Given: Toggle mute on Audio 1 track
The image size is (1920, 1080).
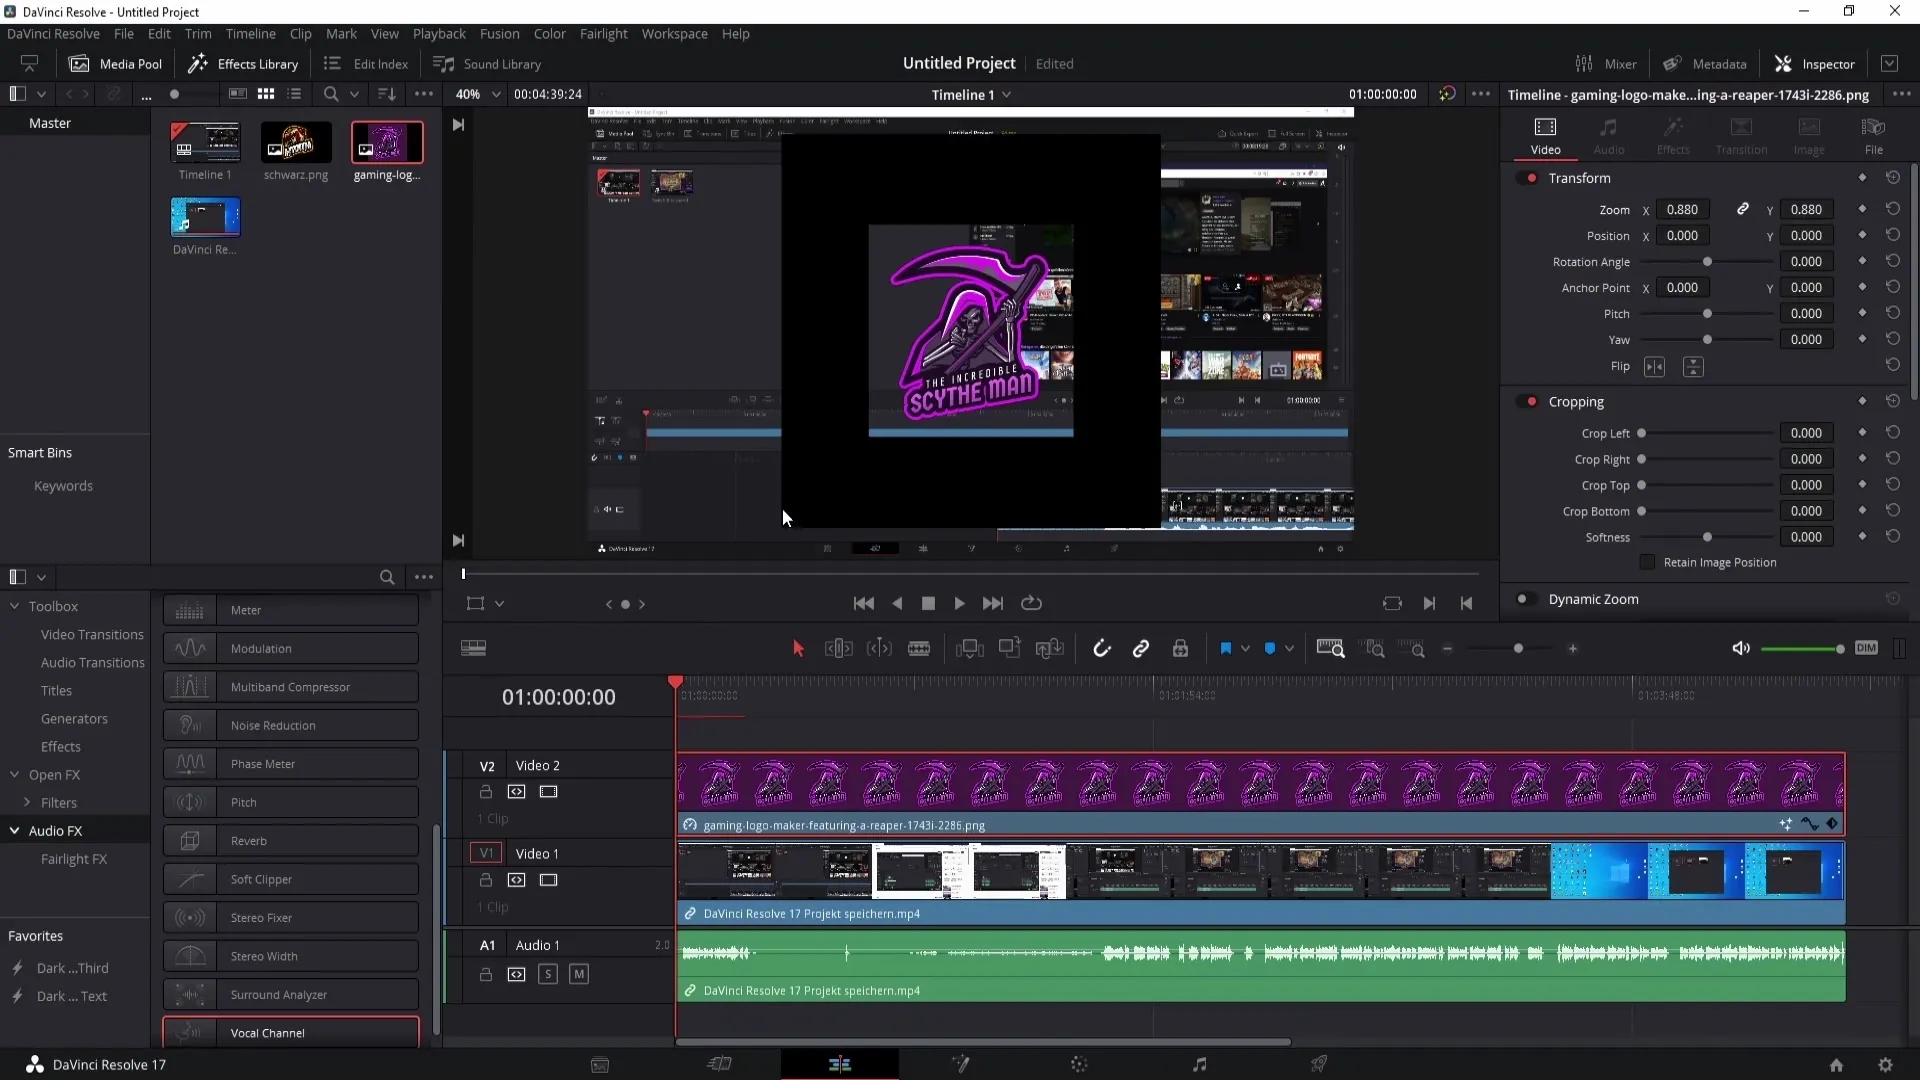Looking at the screenshot, I should click(x=578, y=973).
